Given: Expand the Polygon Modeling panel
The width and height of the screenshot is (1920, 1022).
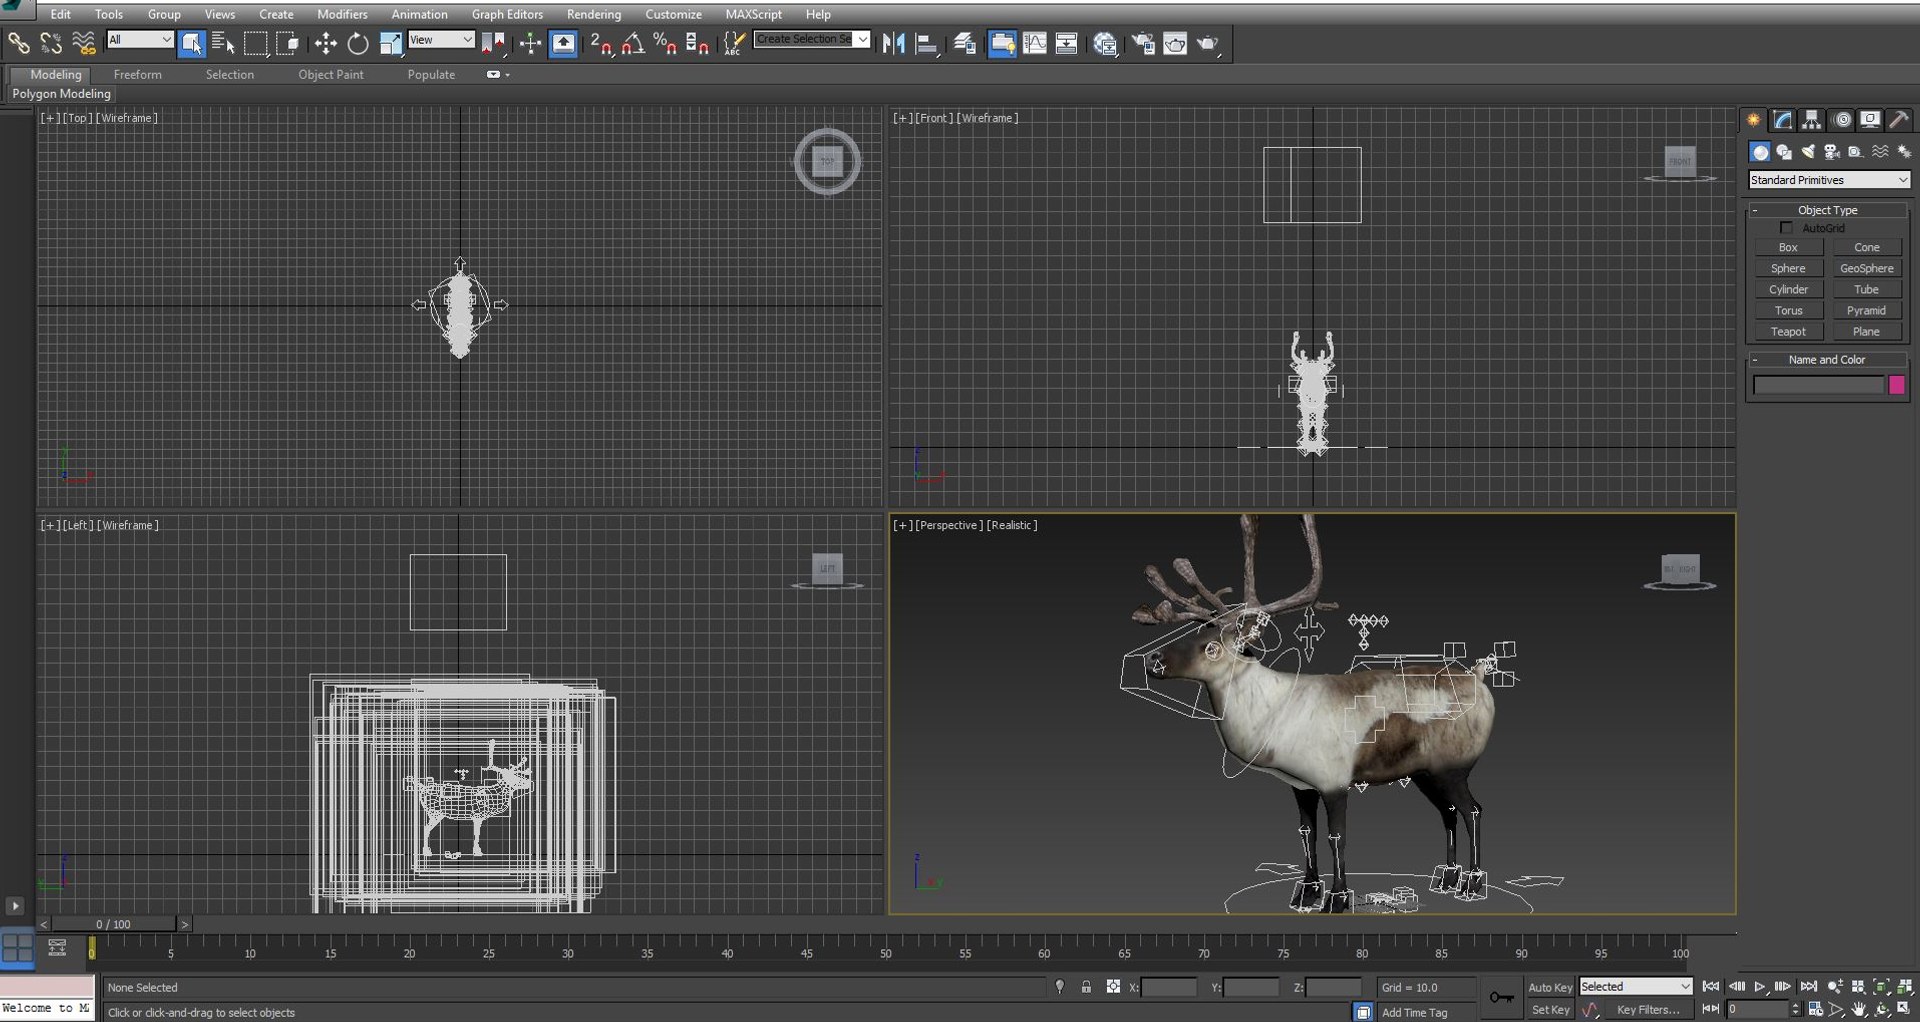Looking at the screenshot, I should coord(61,94).
